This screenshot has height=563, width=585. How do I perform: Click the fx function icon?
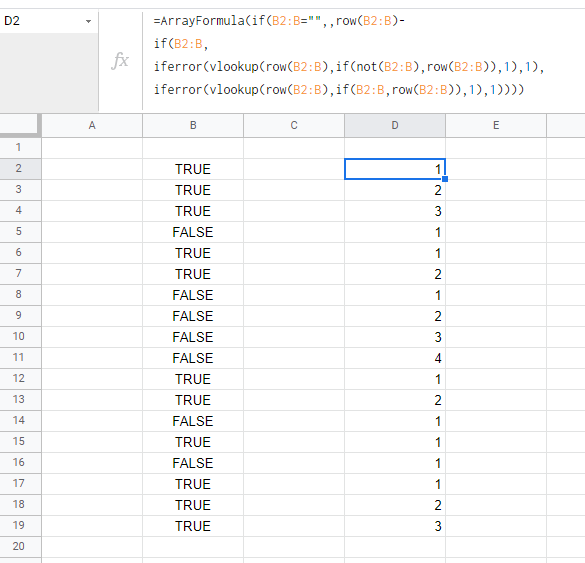click(x=120, y=60)
